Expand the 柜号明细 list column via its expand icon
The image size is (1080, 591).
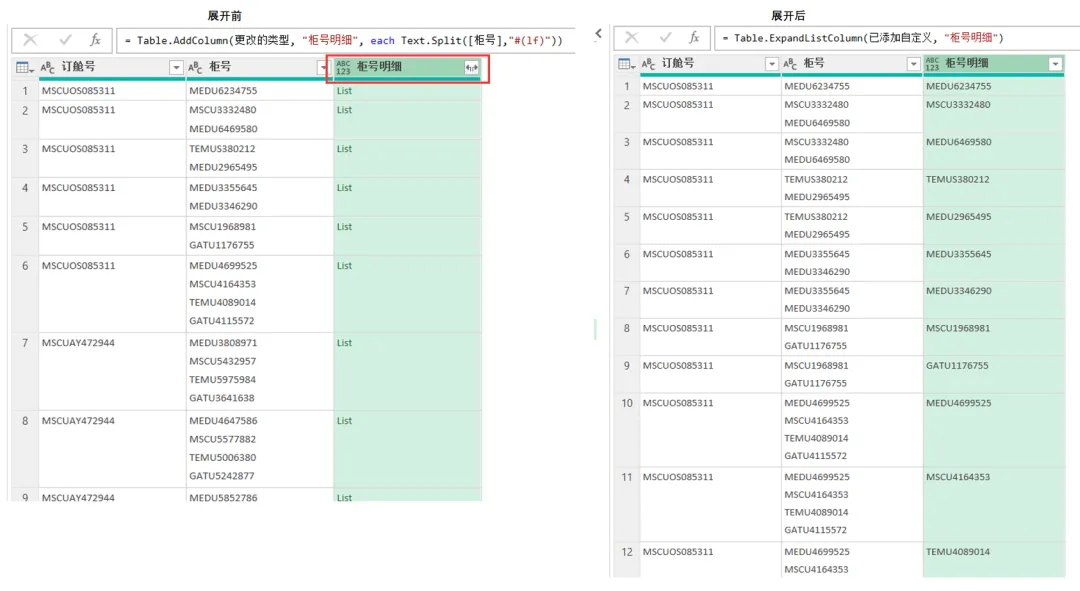pyautogui.click(x=472, y=68)
